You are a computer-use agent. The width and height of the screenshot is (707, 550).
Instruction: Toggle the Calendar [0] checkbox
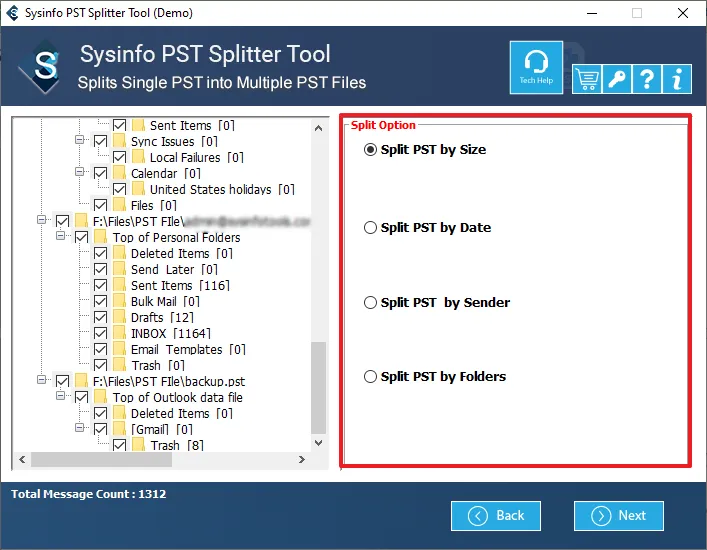click(101, 173)
